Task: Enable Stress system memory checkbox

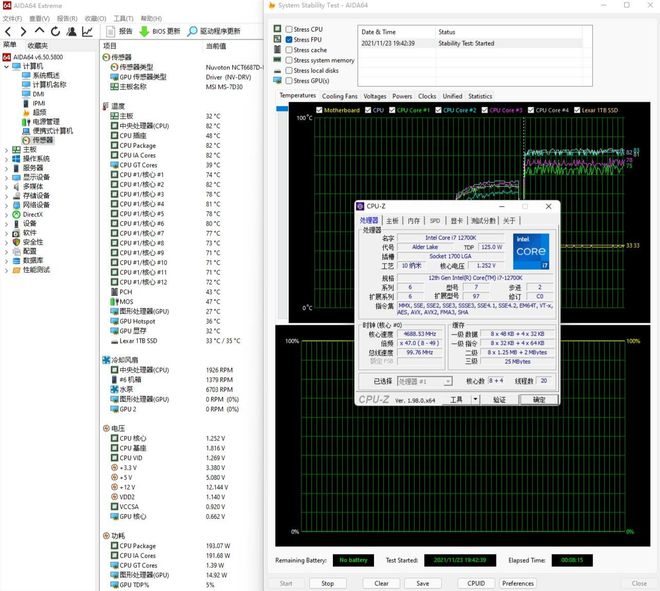Action: tap(289, 60)
